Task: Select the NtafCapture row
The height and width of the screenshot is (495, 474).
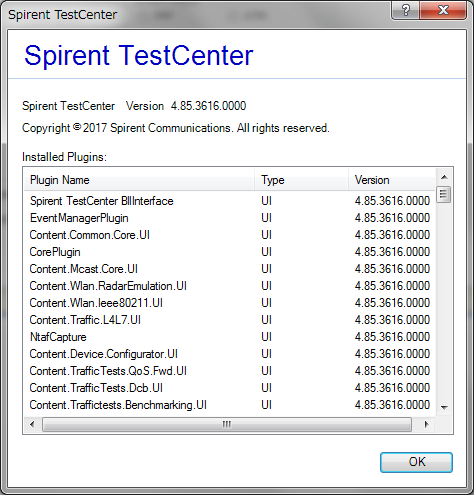Action: click(x=230, y=337)
